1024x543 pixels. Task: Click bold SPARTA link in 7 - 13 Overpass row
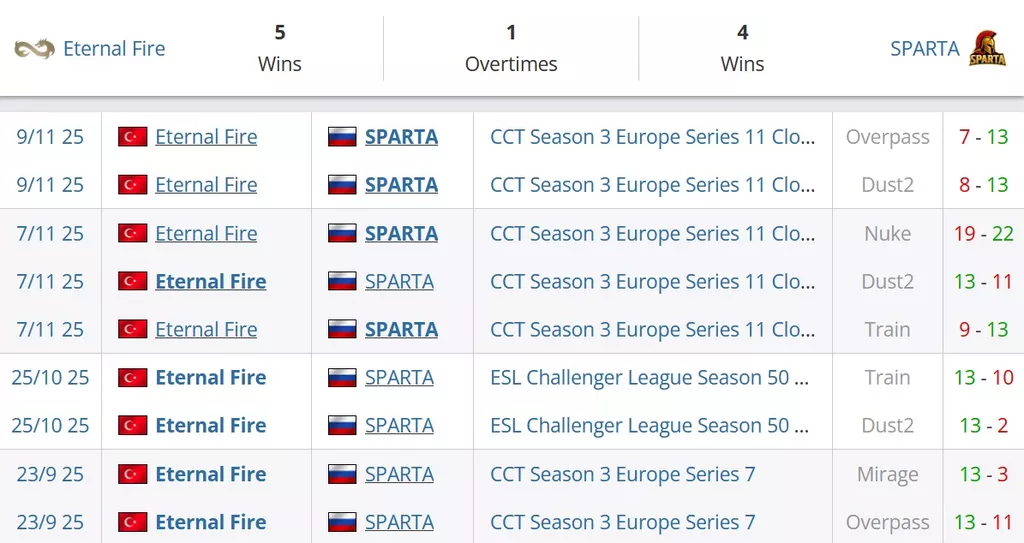[x=401, y=137]
